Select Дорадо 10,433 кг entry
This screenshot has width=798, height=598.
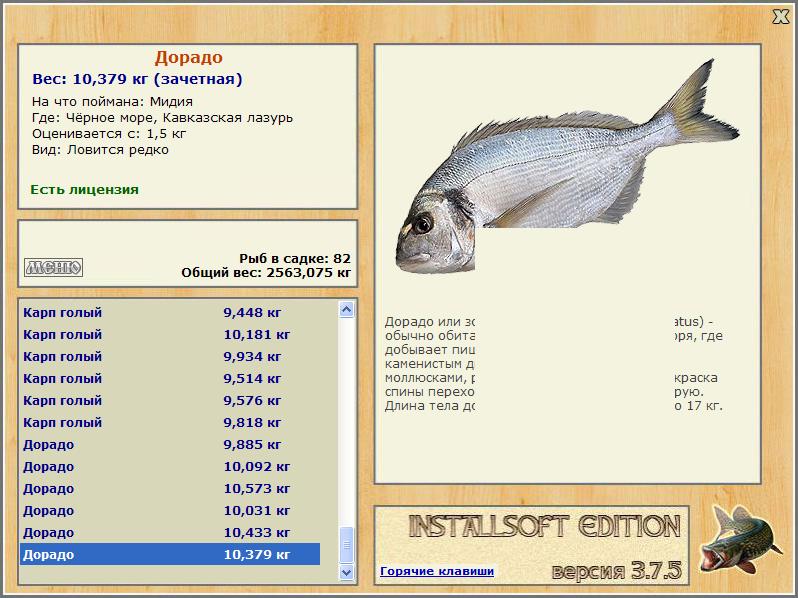pyautogui.click(x=170, y=533)
